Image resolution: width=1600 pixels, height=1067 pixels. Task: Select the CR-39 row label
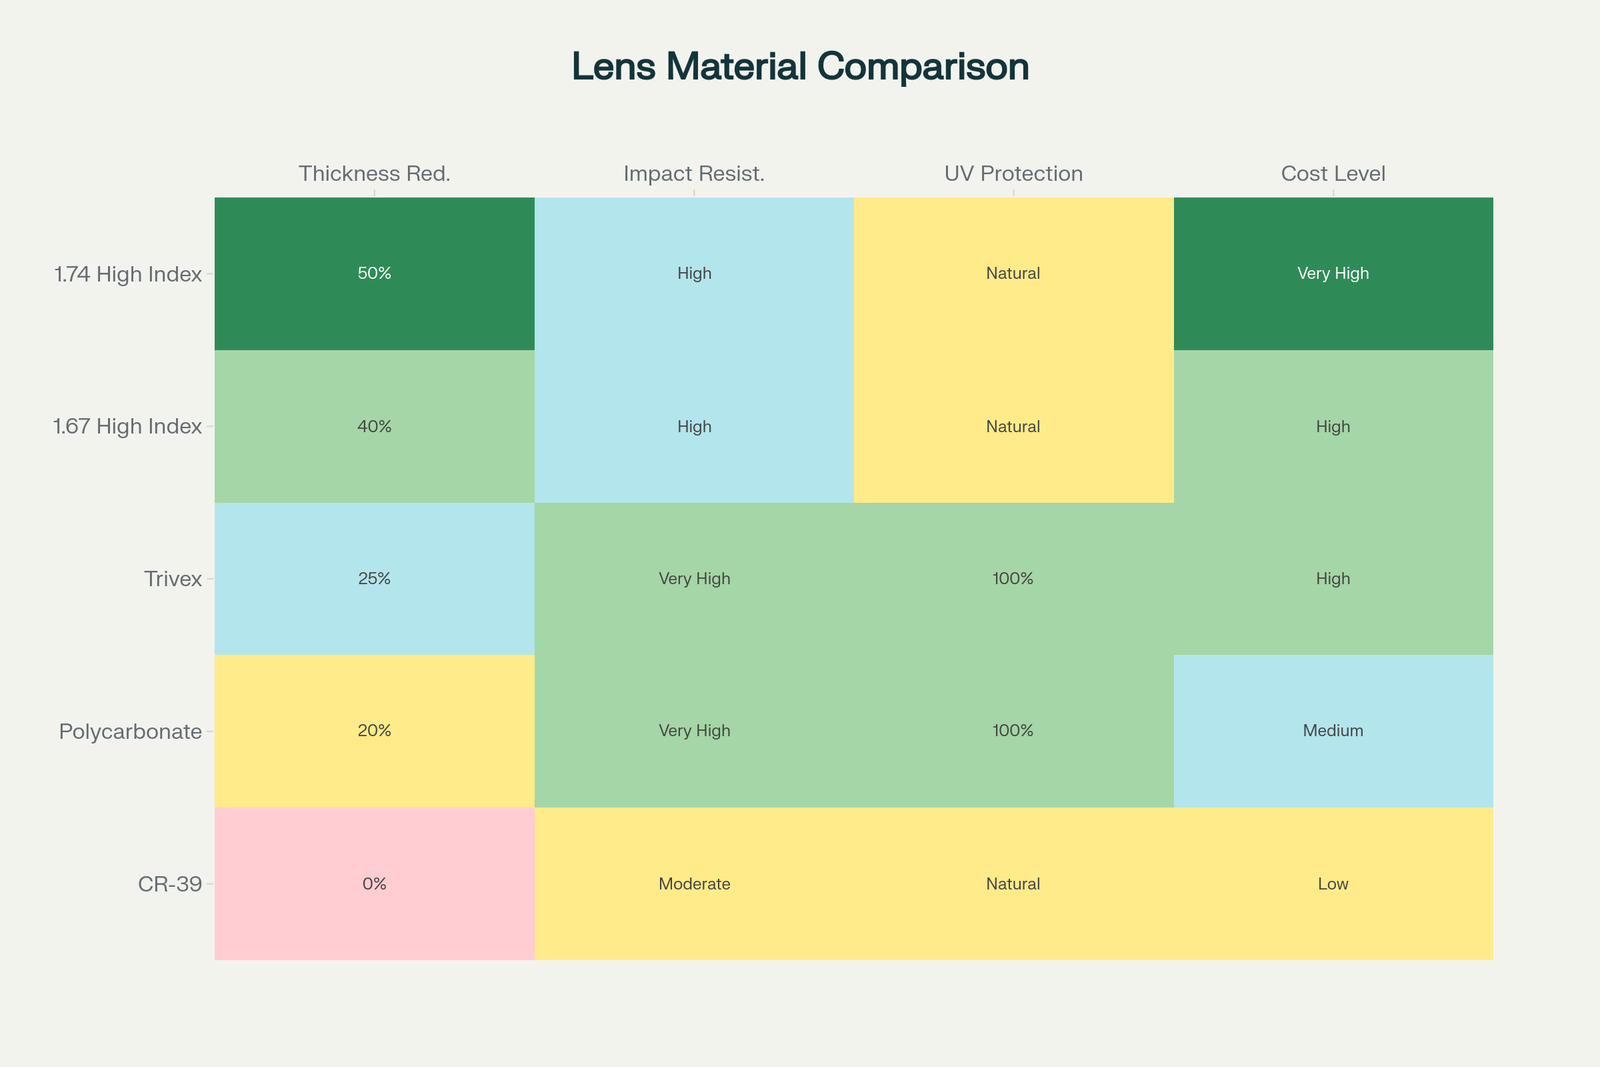click(169, 884)
